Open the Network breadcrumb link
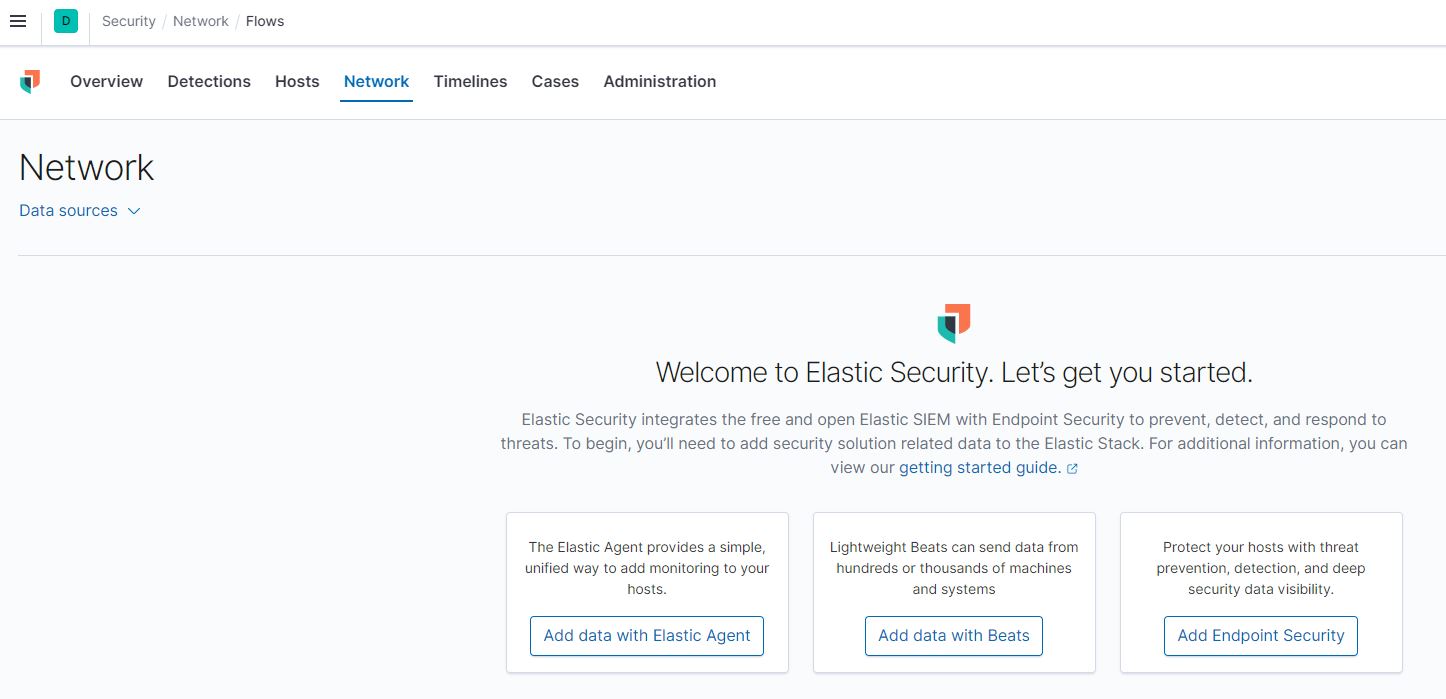 (x=200, y=20)
